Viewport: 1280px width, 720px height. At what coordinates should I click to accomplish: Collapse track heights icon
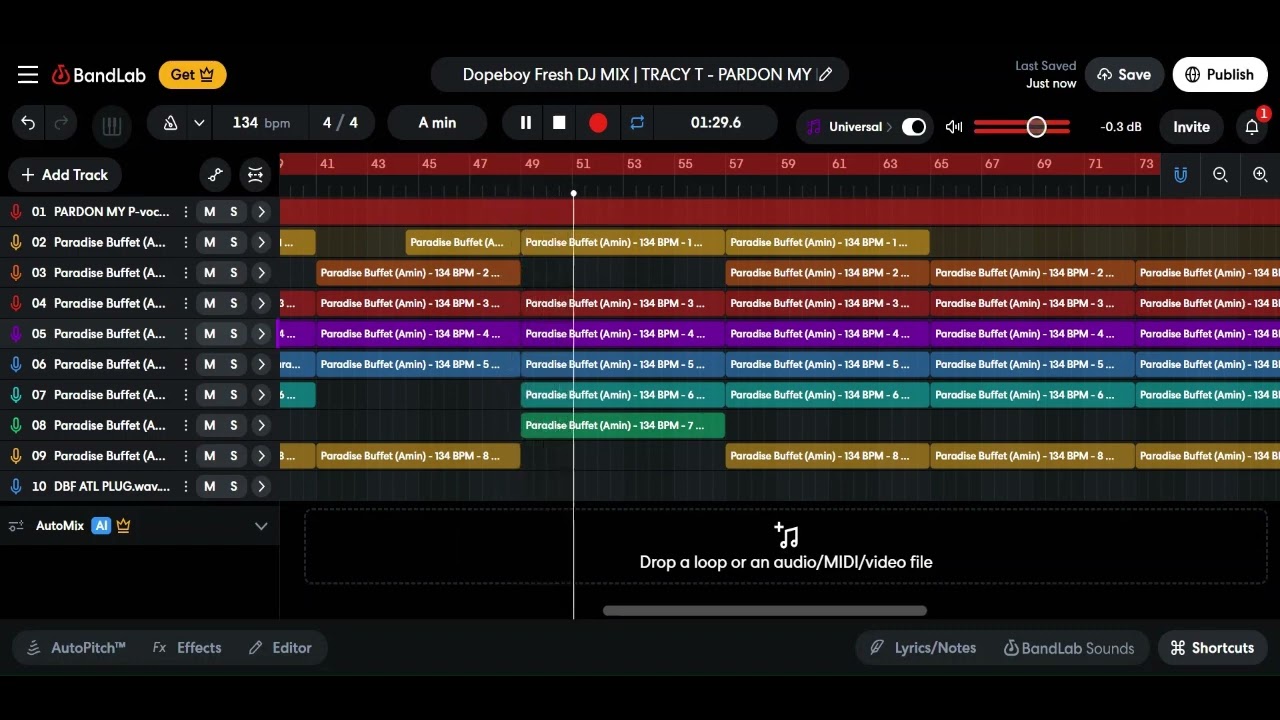pos(255,175)
